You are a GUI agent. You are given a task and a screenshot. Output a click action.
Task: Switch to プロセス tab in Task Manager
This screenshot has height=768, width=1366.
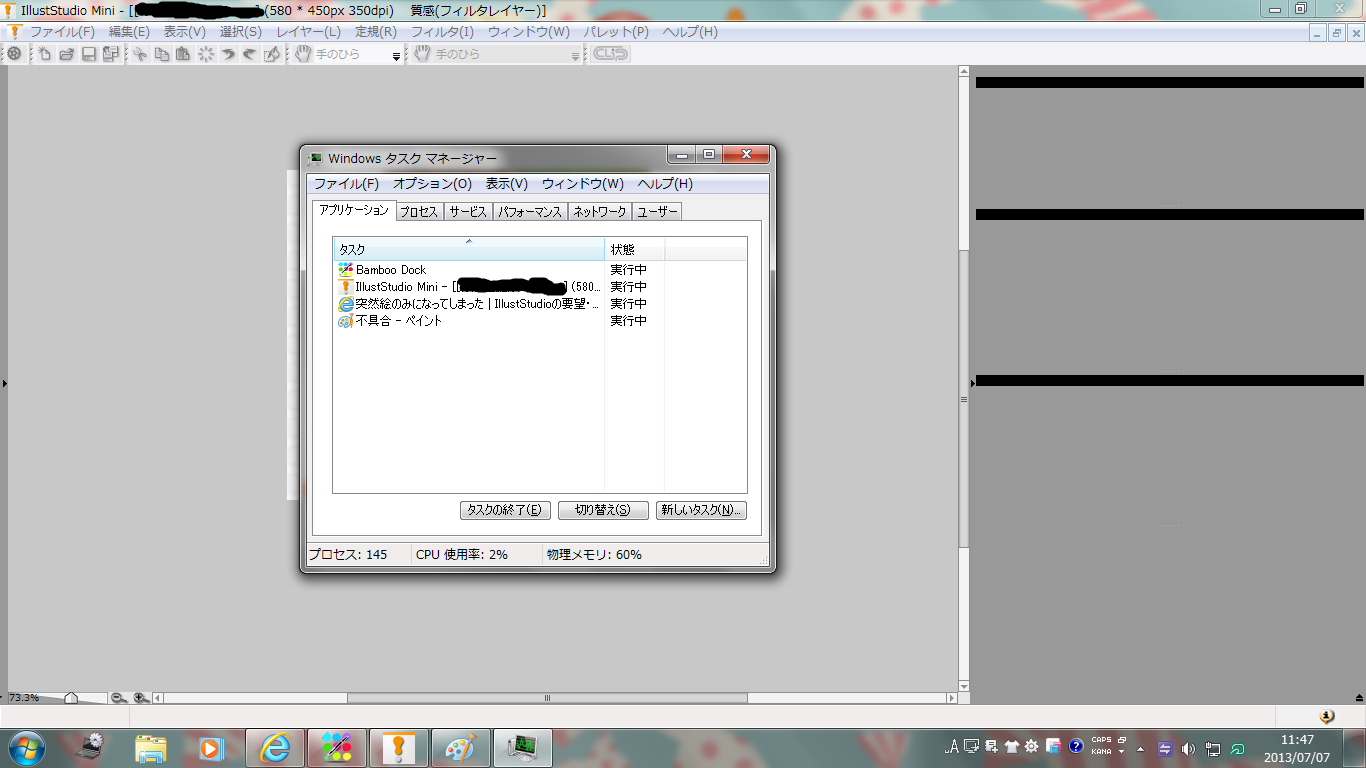419,212
